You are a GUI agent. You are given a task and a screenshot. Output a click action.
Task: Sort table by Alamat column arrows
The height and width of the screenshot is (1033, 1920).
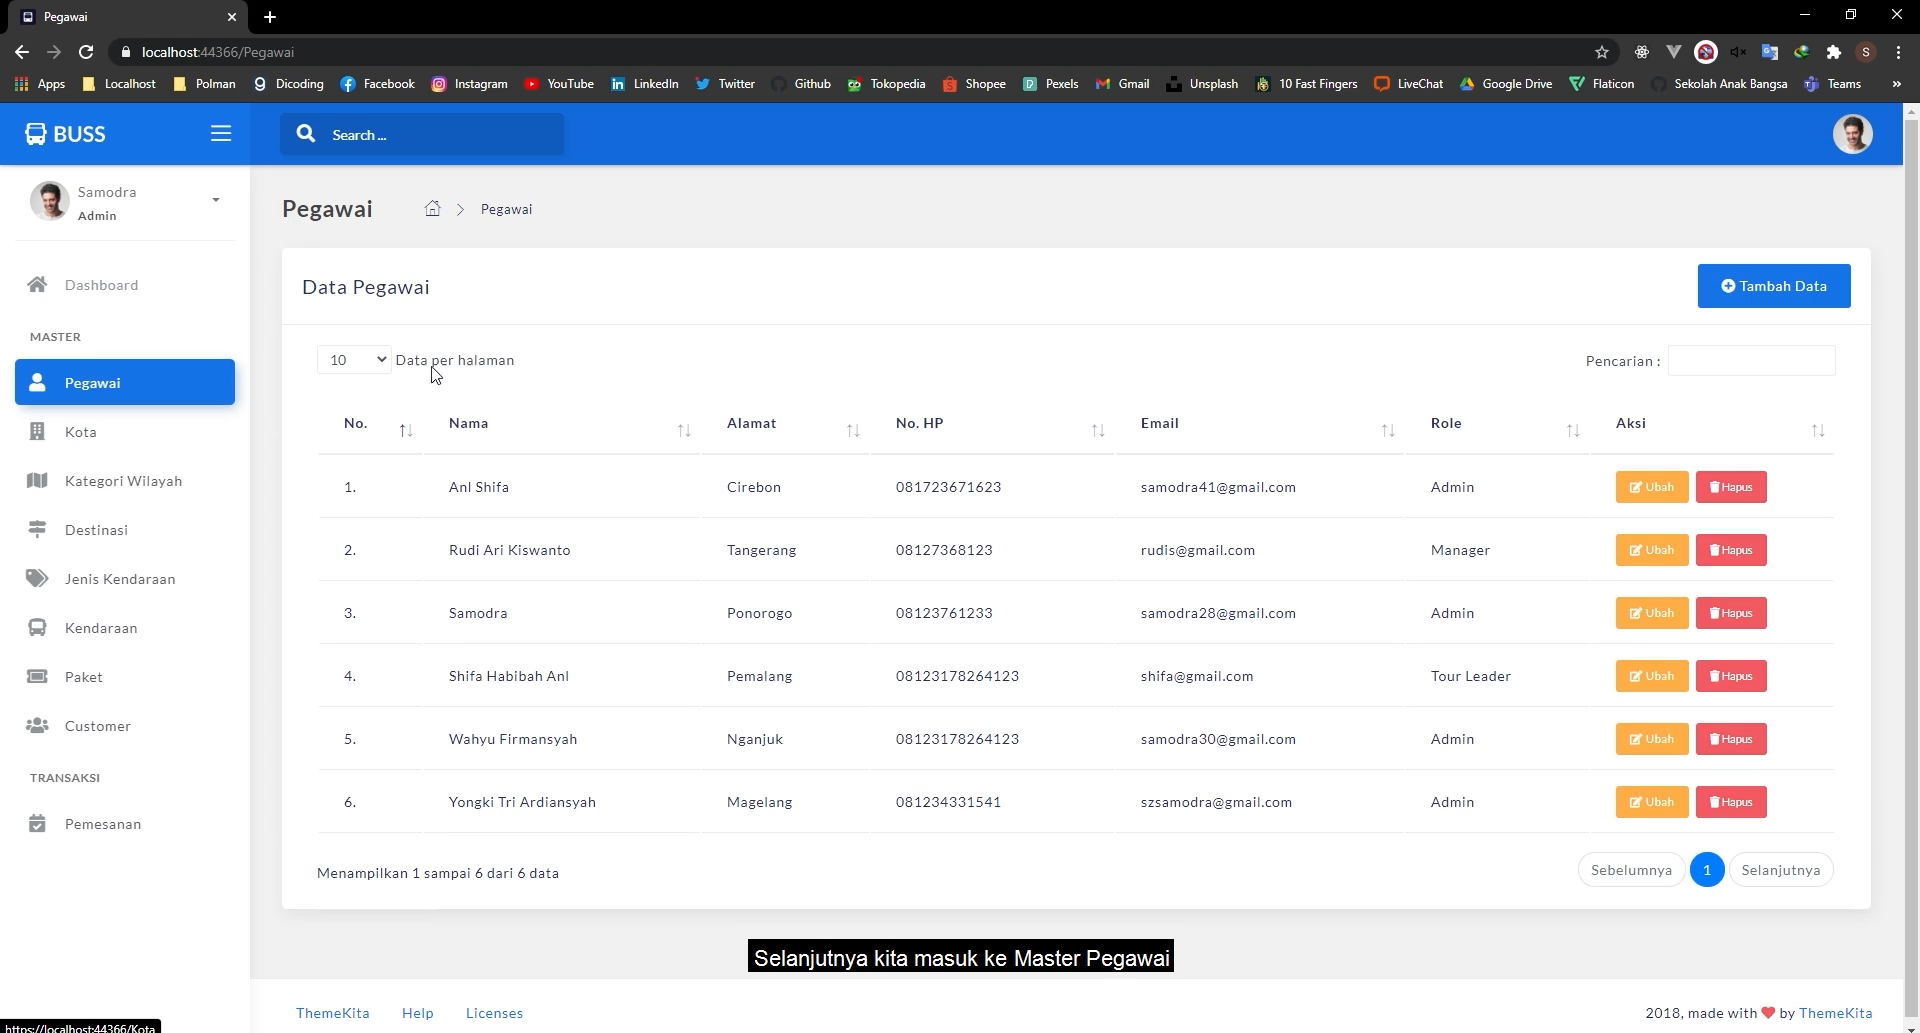(853, 430)
